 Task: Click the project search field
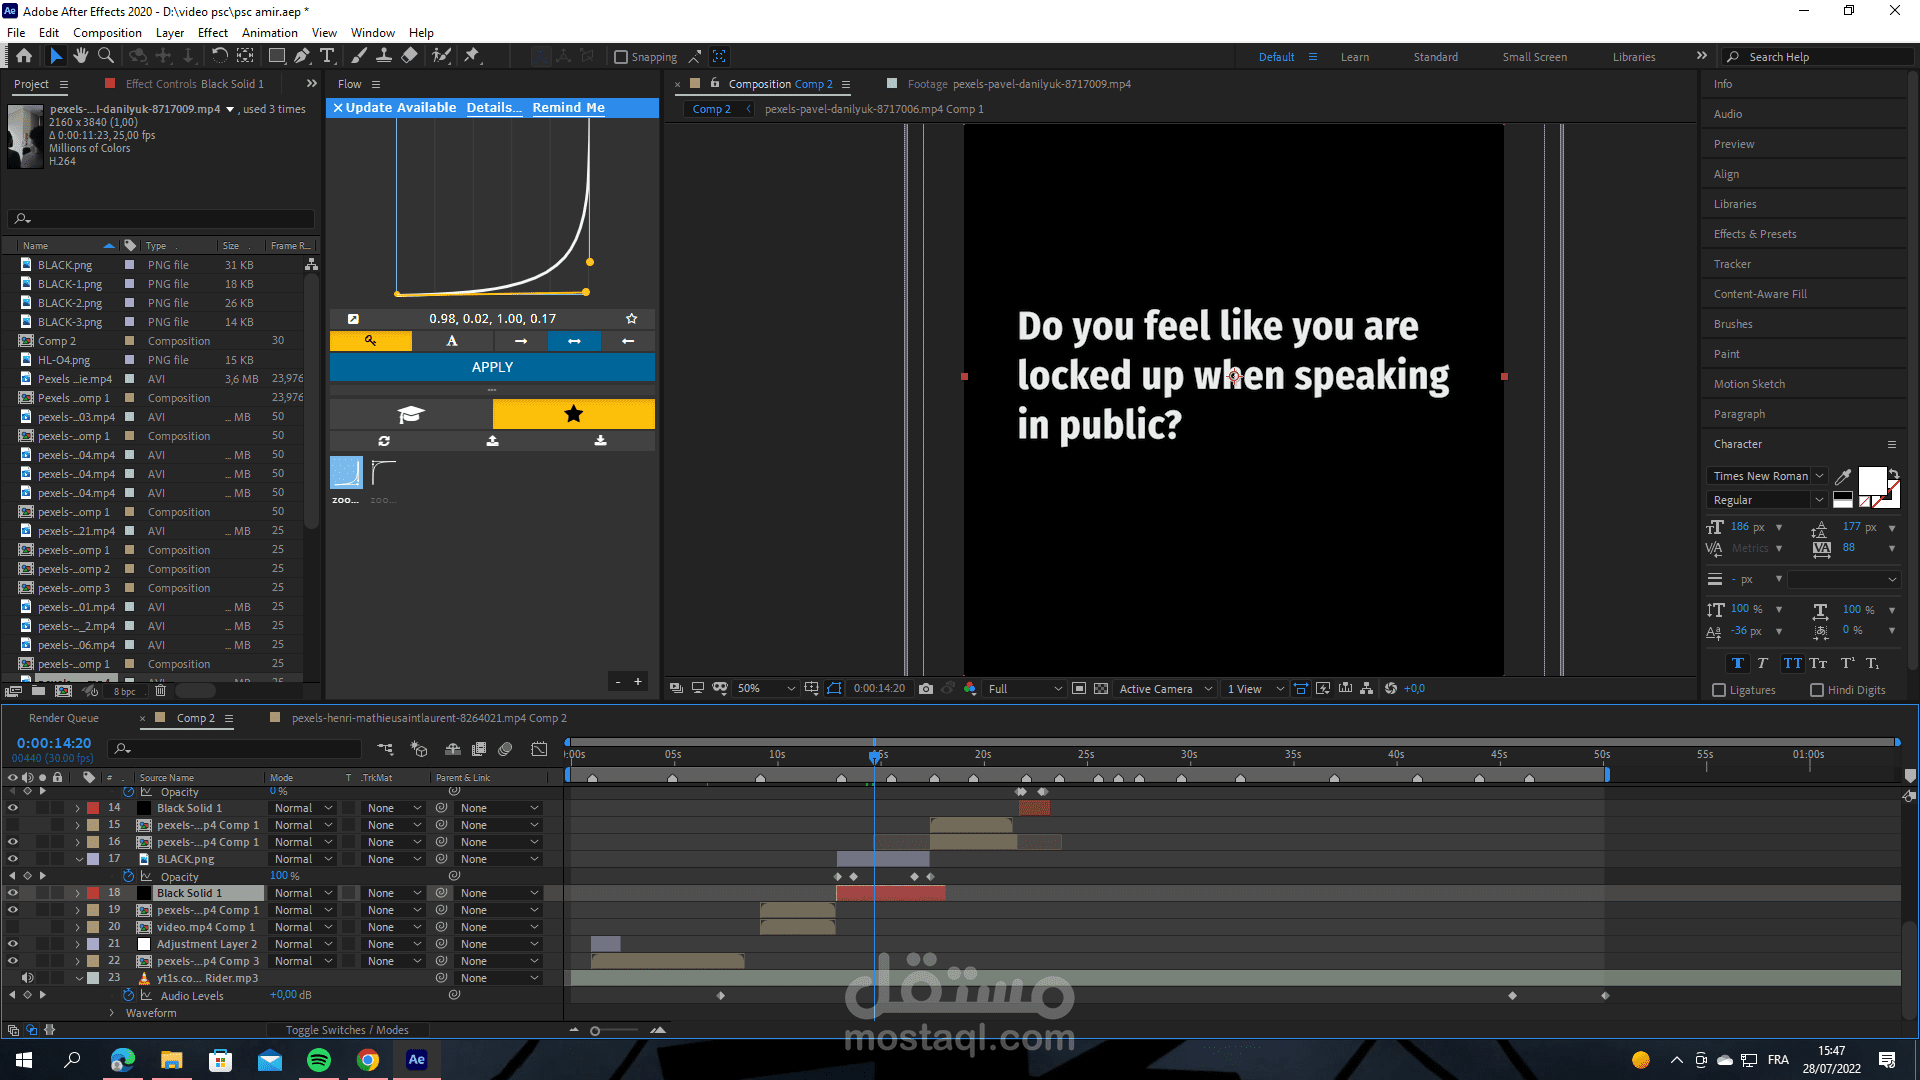tap(160, 218)
